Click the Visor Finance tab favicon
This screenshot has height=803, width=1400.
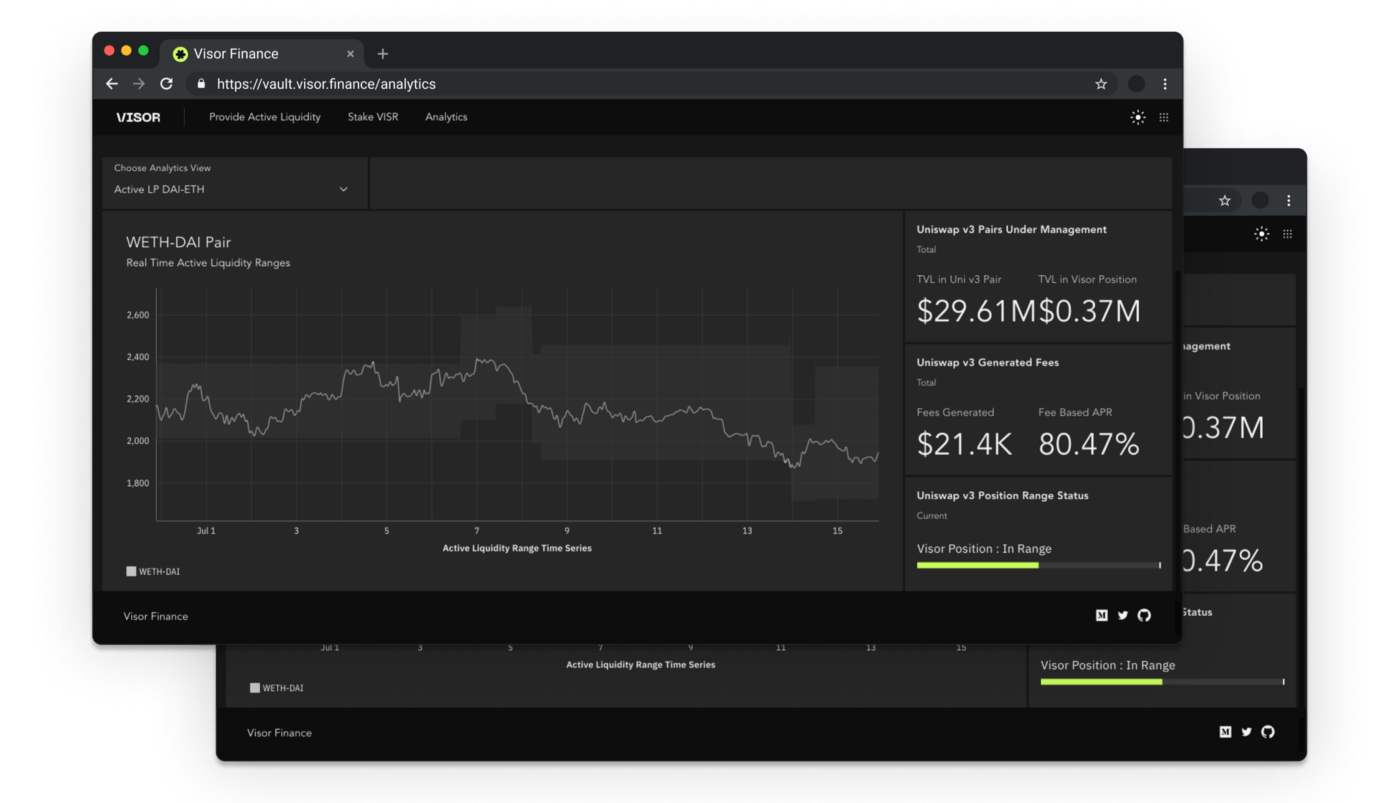pyautogui.click(x=180, y=54)
